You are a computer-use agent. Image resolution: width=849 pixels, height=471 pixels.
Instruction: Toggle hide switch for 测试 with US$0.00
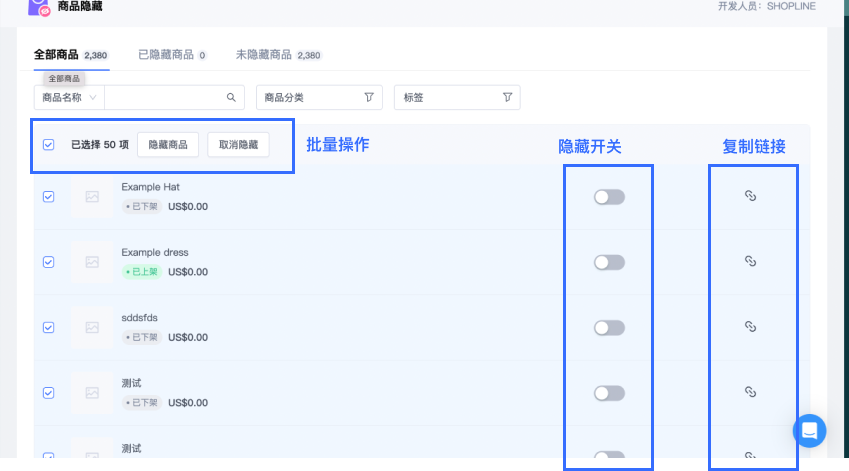tap(609, 394)
